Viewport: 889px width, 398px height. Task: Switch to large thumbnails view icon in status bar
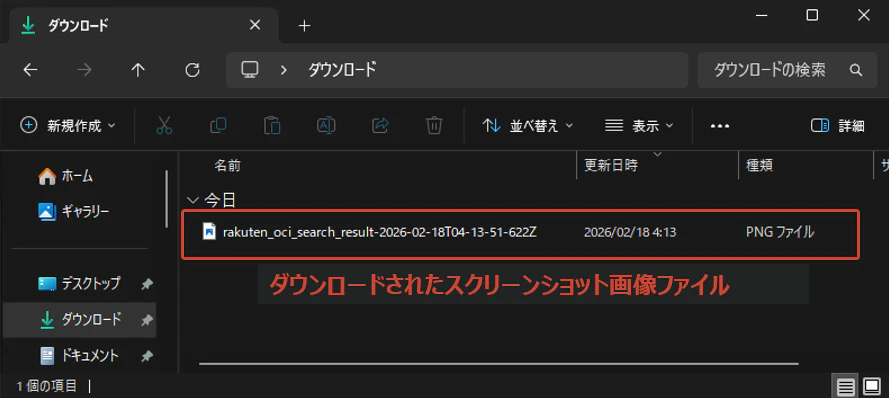[x=871, y=387]
